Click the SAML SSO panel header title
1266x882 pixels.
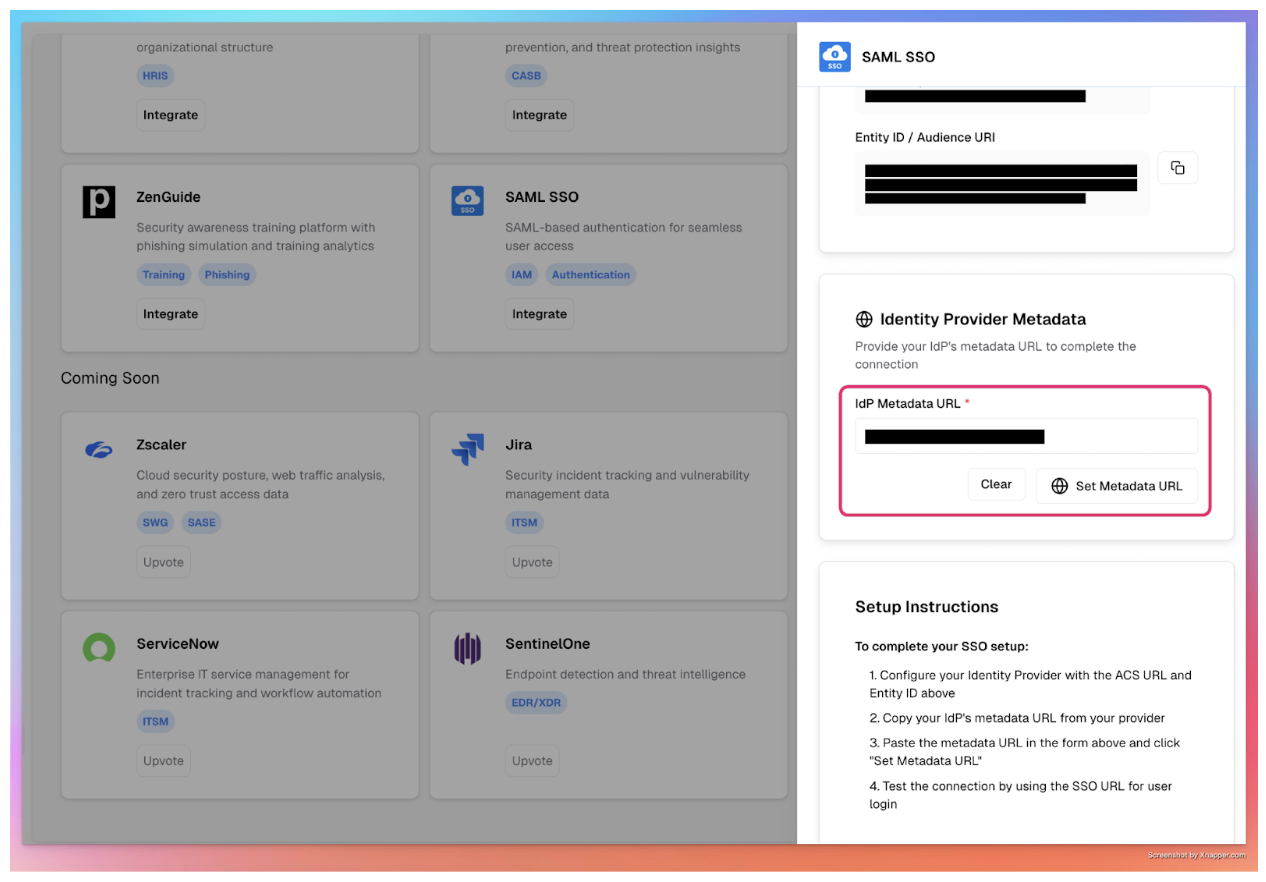coord(899,57)
